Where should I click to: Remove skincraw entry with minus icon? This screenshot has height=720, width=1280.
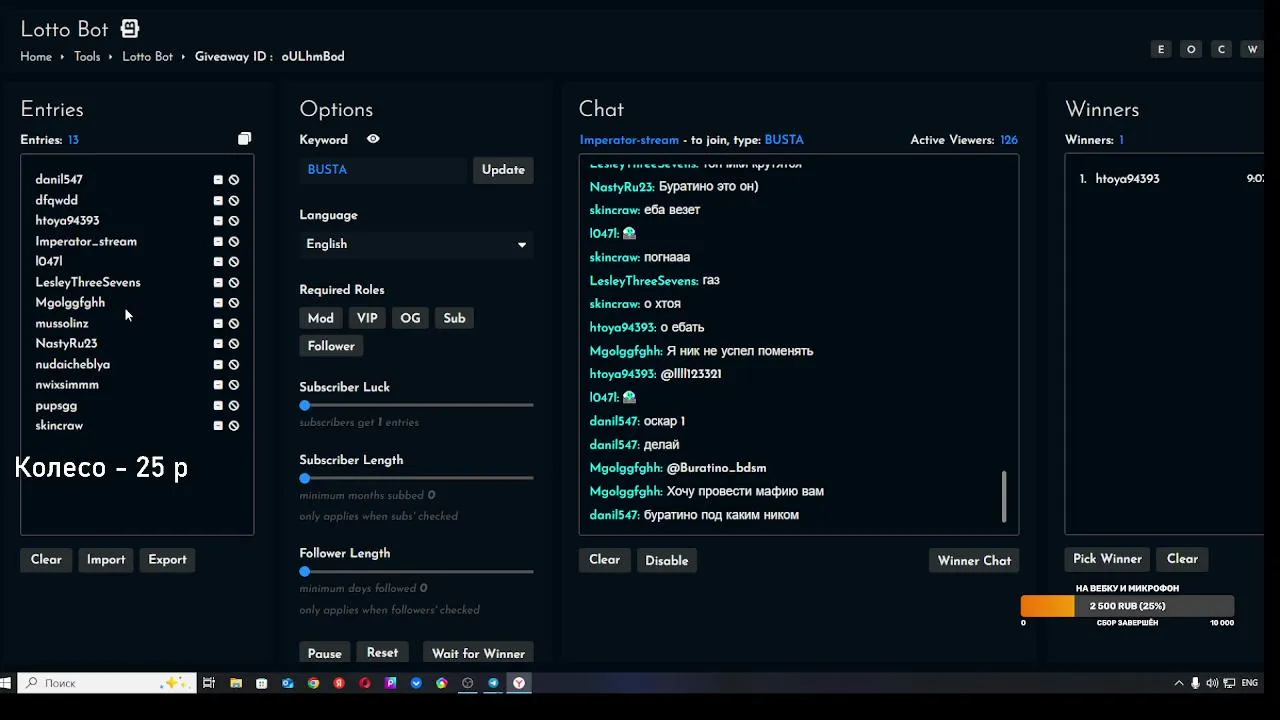pyautogui.click(x=218, y=426)
